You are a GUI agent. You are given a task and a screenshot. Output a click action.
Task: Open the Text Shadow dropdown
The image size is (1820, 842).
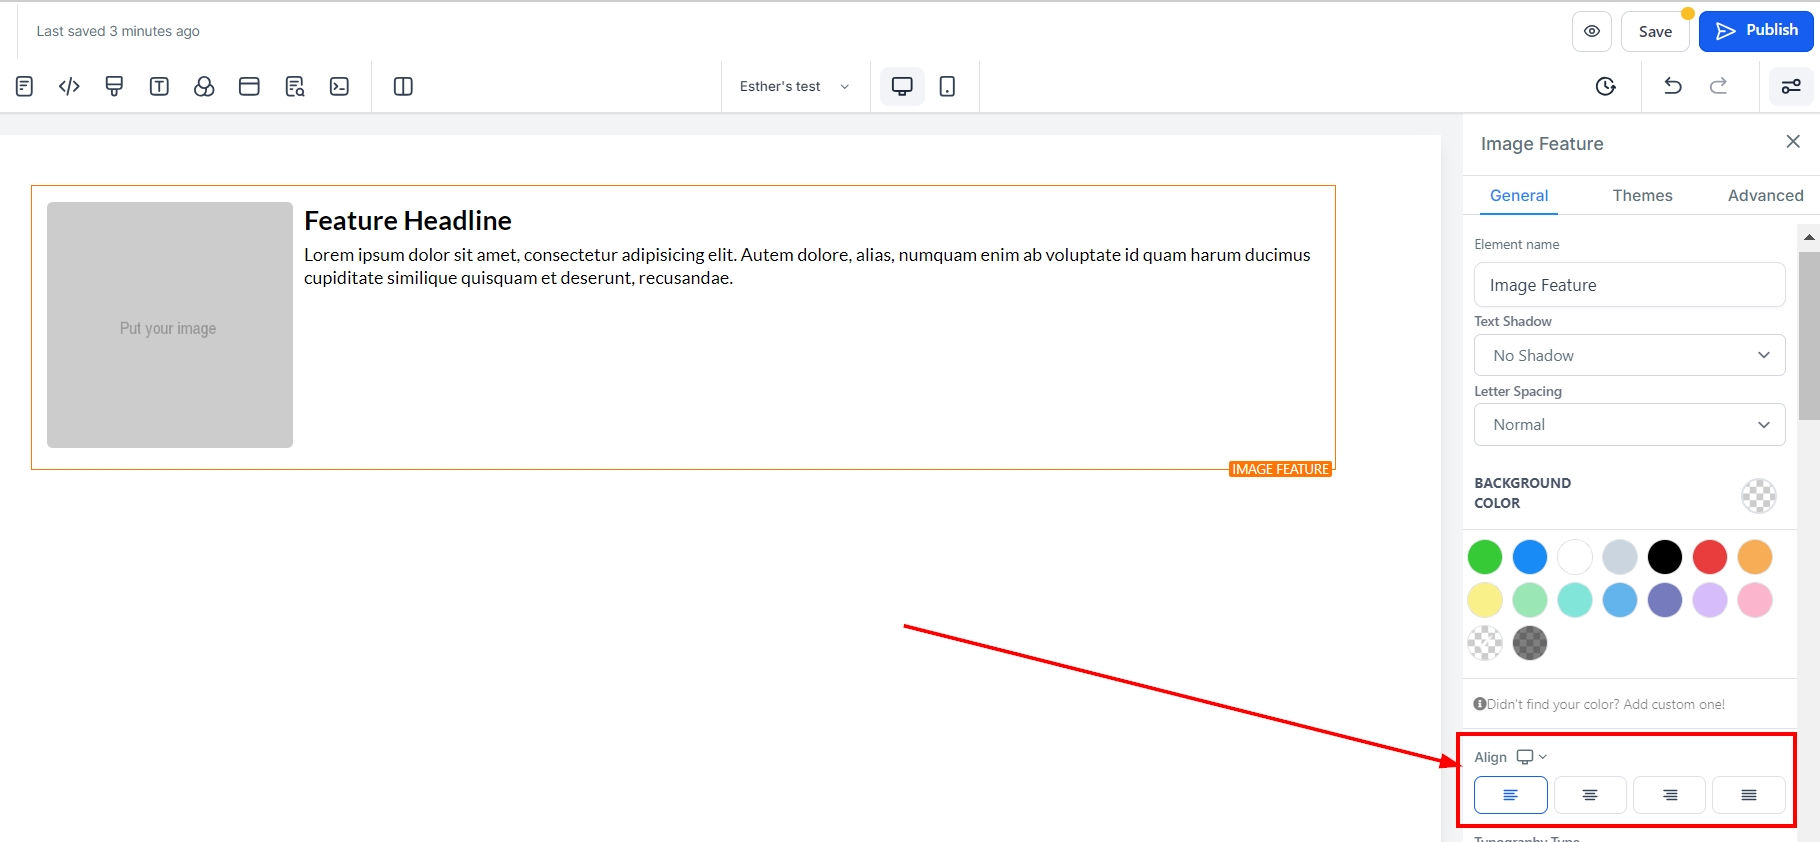[x=1629, y=356]
